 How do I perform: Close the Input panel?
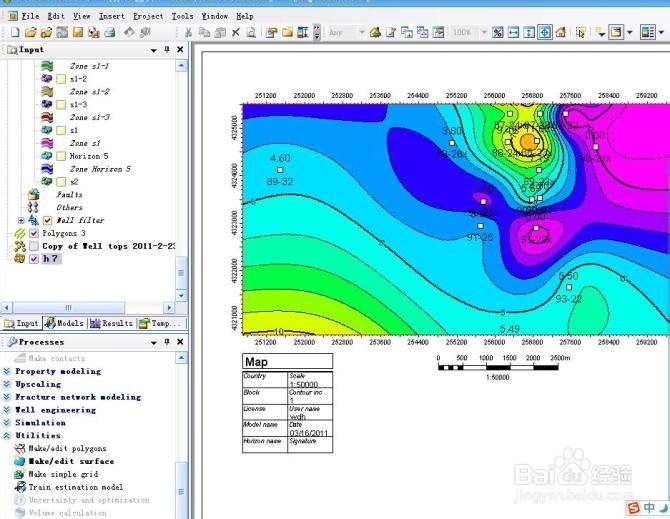[180, 50]
